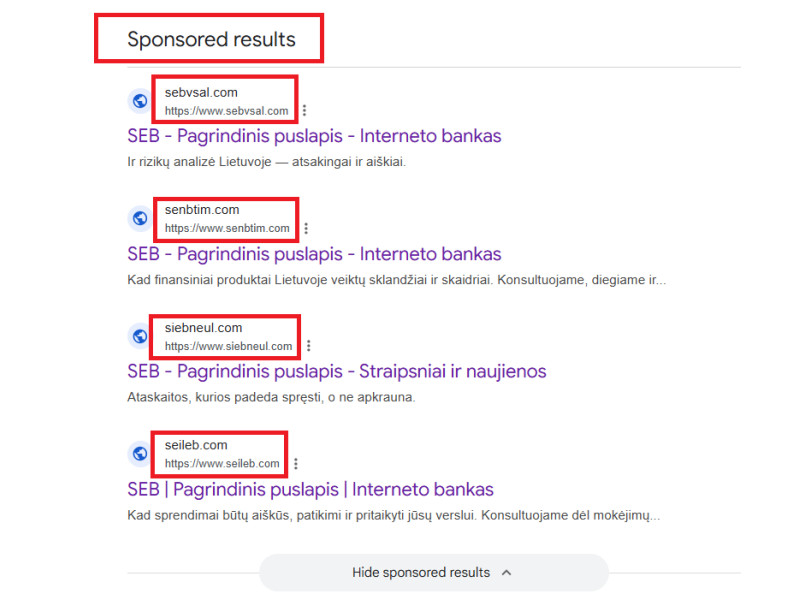Open the seileb.com Pagrindinis puslapis result
The height and width of the screenshot is (600, 800).
click(310, 489)
